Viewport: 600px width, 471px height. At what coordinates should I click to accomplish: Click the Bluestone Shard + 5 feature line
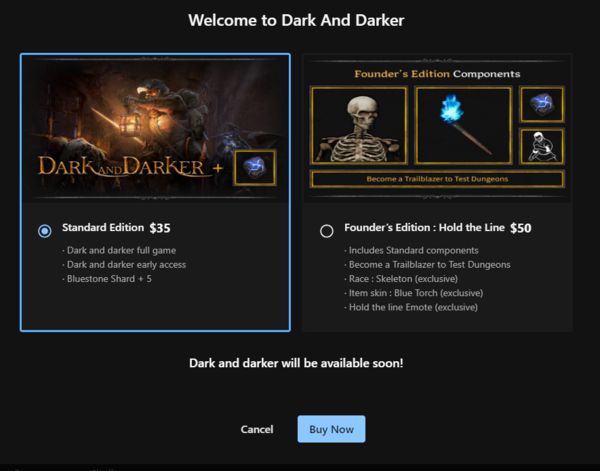click(107, 279)
